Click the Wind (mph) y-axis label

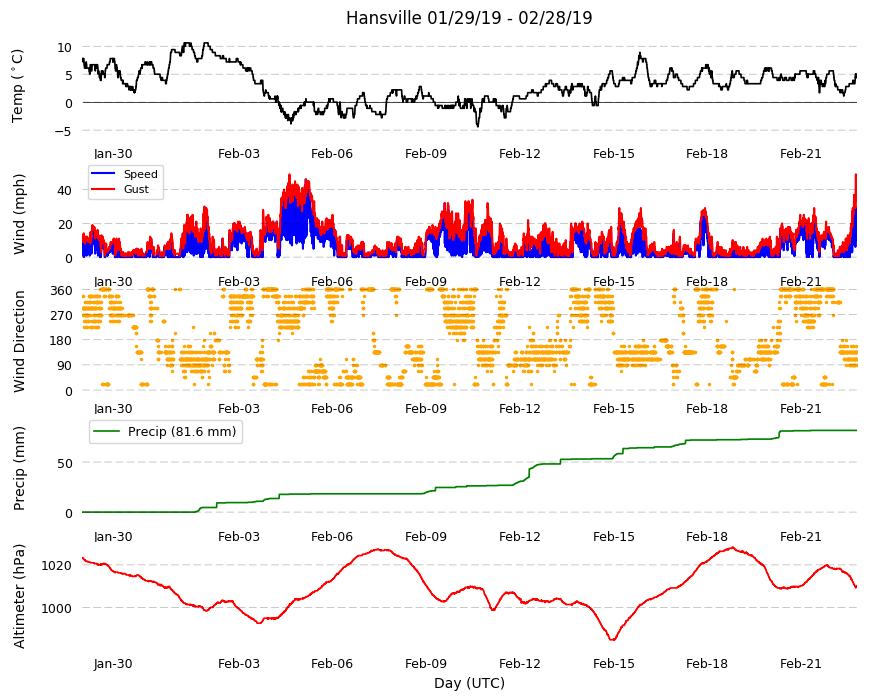[x=19, y=214]
